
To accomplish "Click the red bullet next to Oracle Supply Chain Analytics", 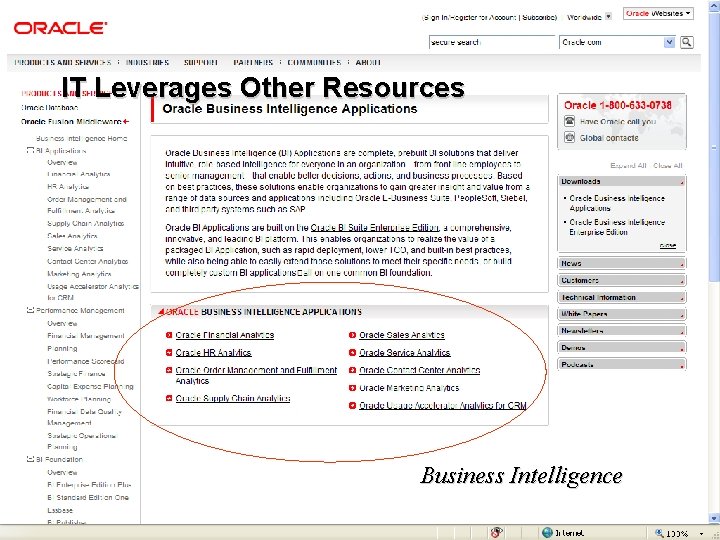I will point(169,398).
